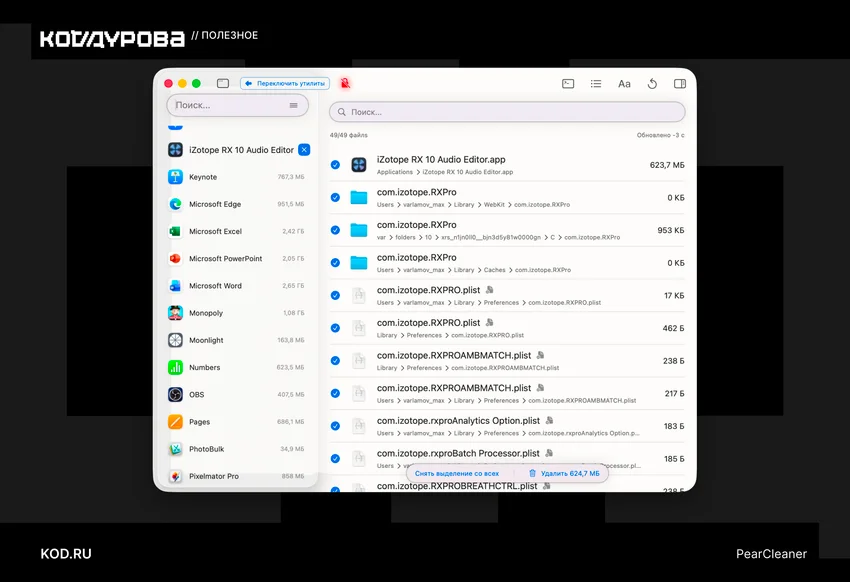This screenshot has width=850, height=582.
Task: Uncheck the 953 КБ com.izotope.RXPro checkbox
Action: [335, 230]
